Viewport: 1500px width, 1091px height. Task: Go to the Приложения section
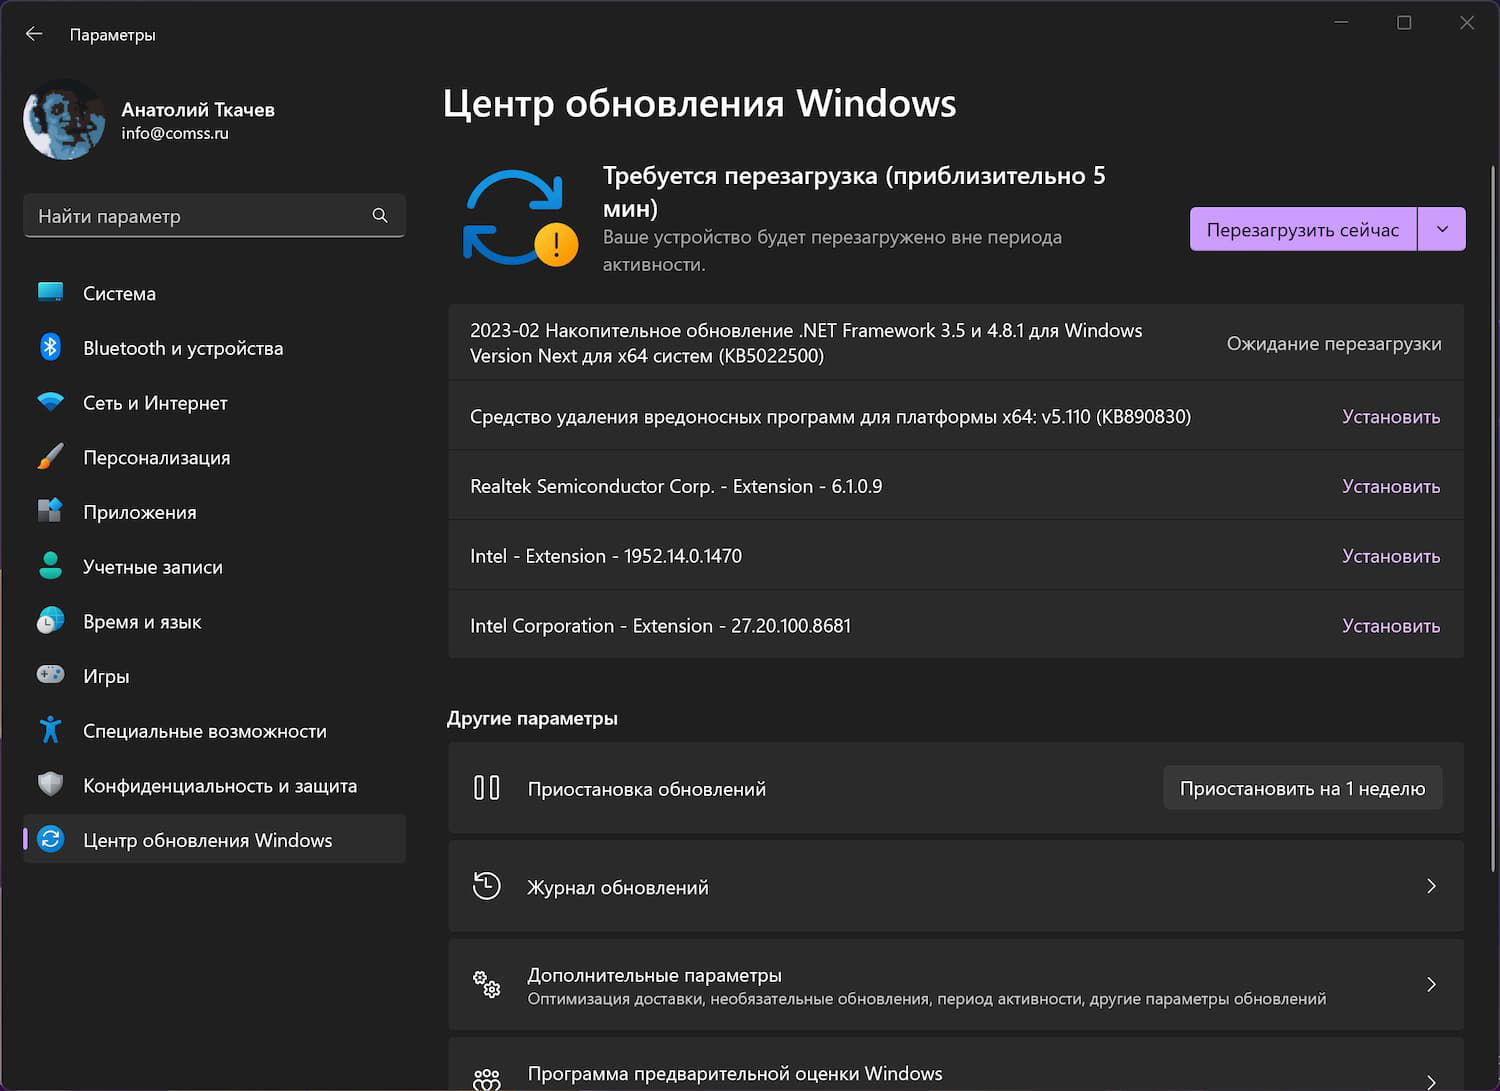click(139, 512)
